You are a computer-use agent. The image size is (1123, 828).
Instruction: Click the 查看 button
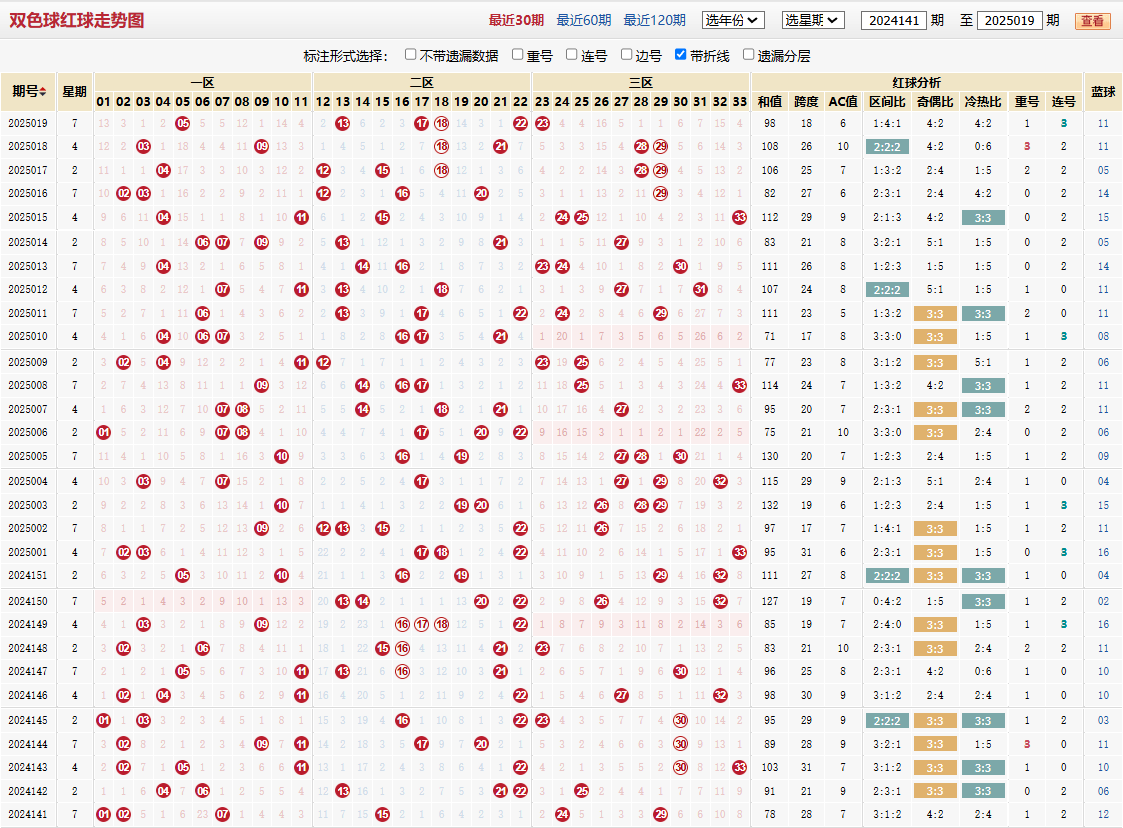tap(1092, 21)
